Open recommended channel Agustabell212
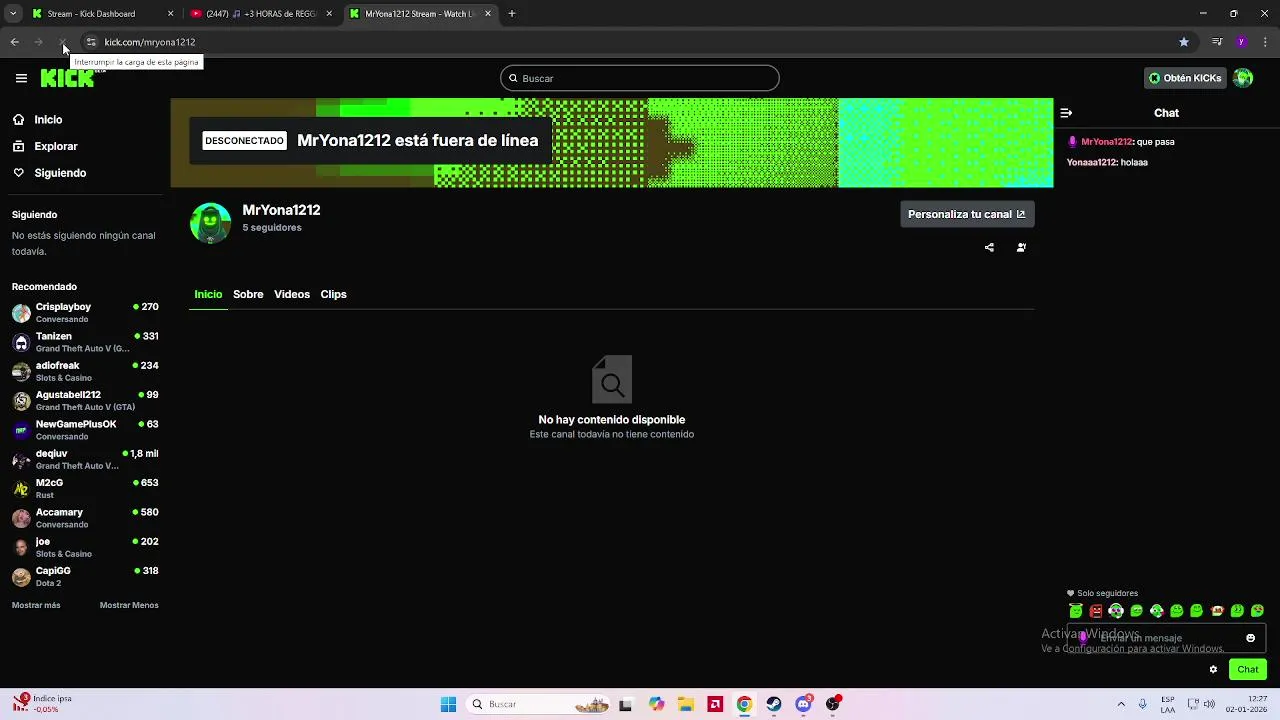Viewport: 1280px width, 720px height. click(x=85, y=400)
